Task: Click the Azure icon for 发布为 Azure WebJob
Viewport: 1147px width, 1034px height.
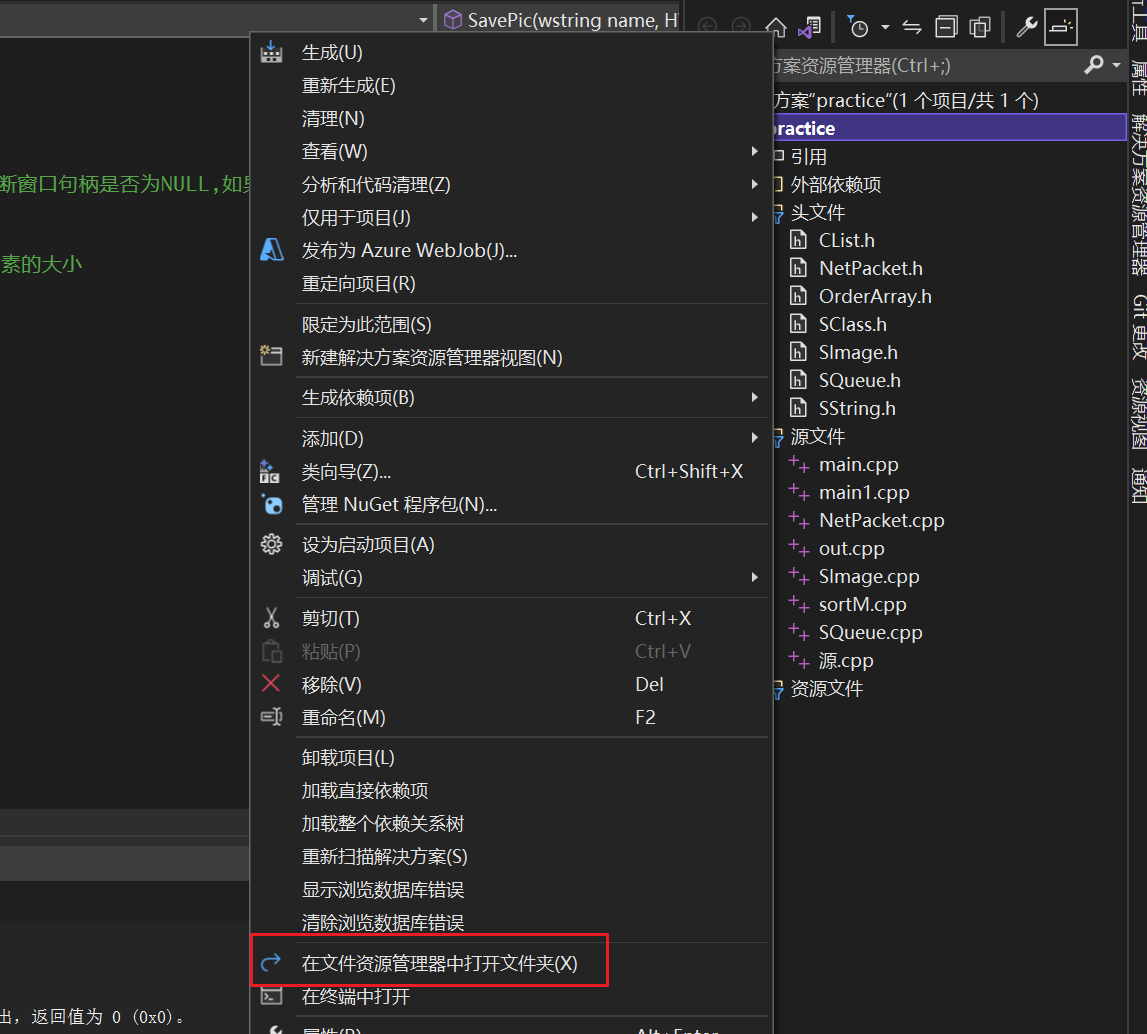Action: tap(271, 250)
